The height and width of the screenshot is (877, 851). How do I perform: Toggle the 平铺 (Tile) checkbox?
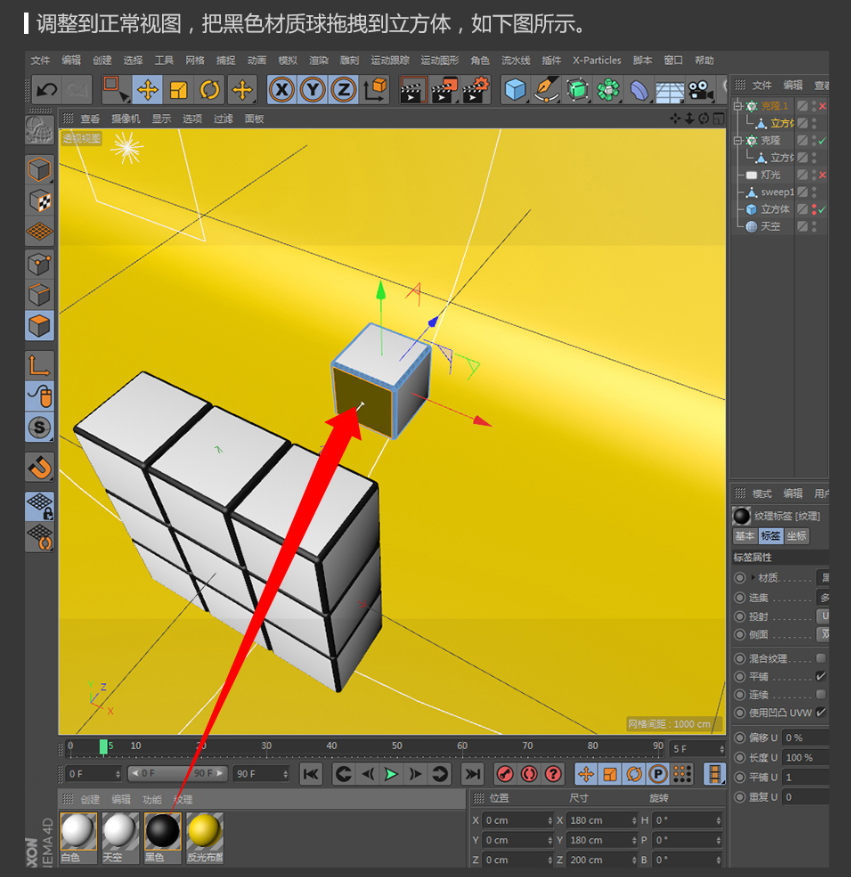click(821, 677)
